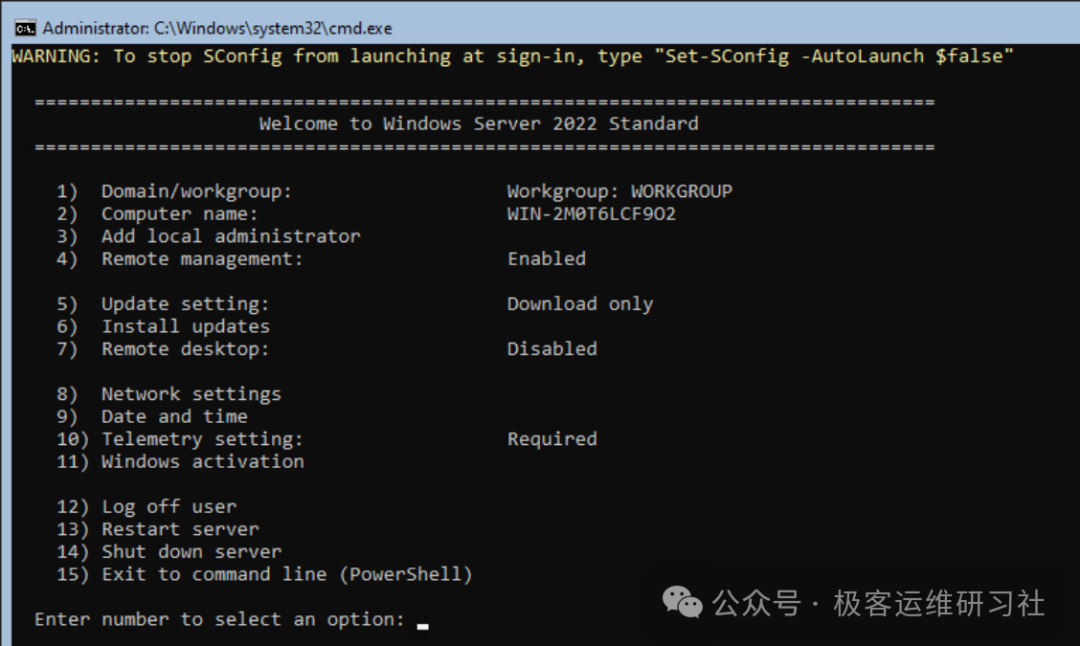Choose the Network settings entry
1080x646 pixels.
[x=190, y=394]
